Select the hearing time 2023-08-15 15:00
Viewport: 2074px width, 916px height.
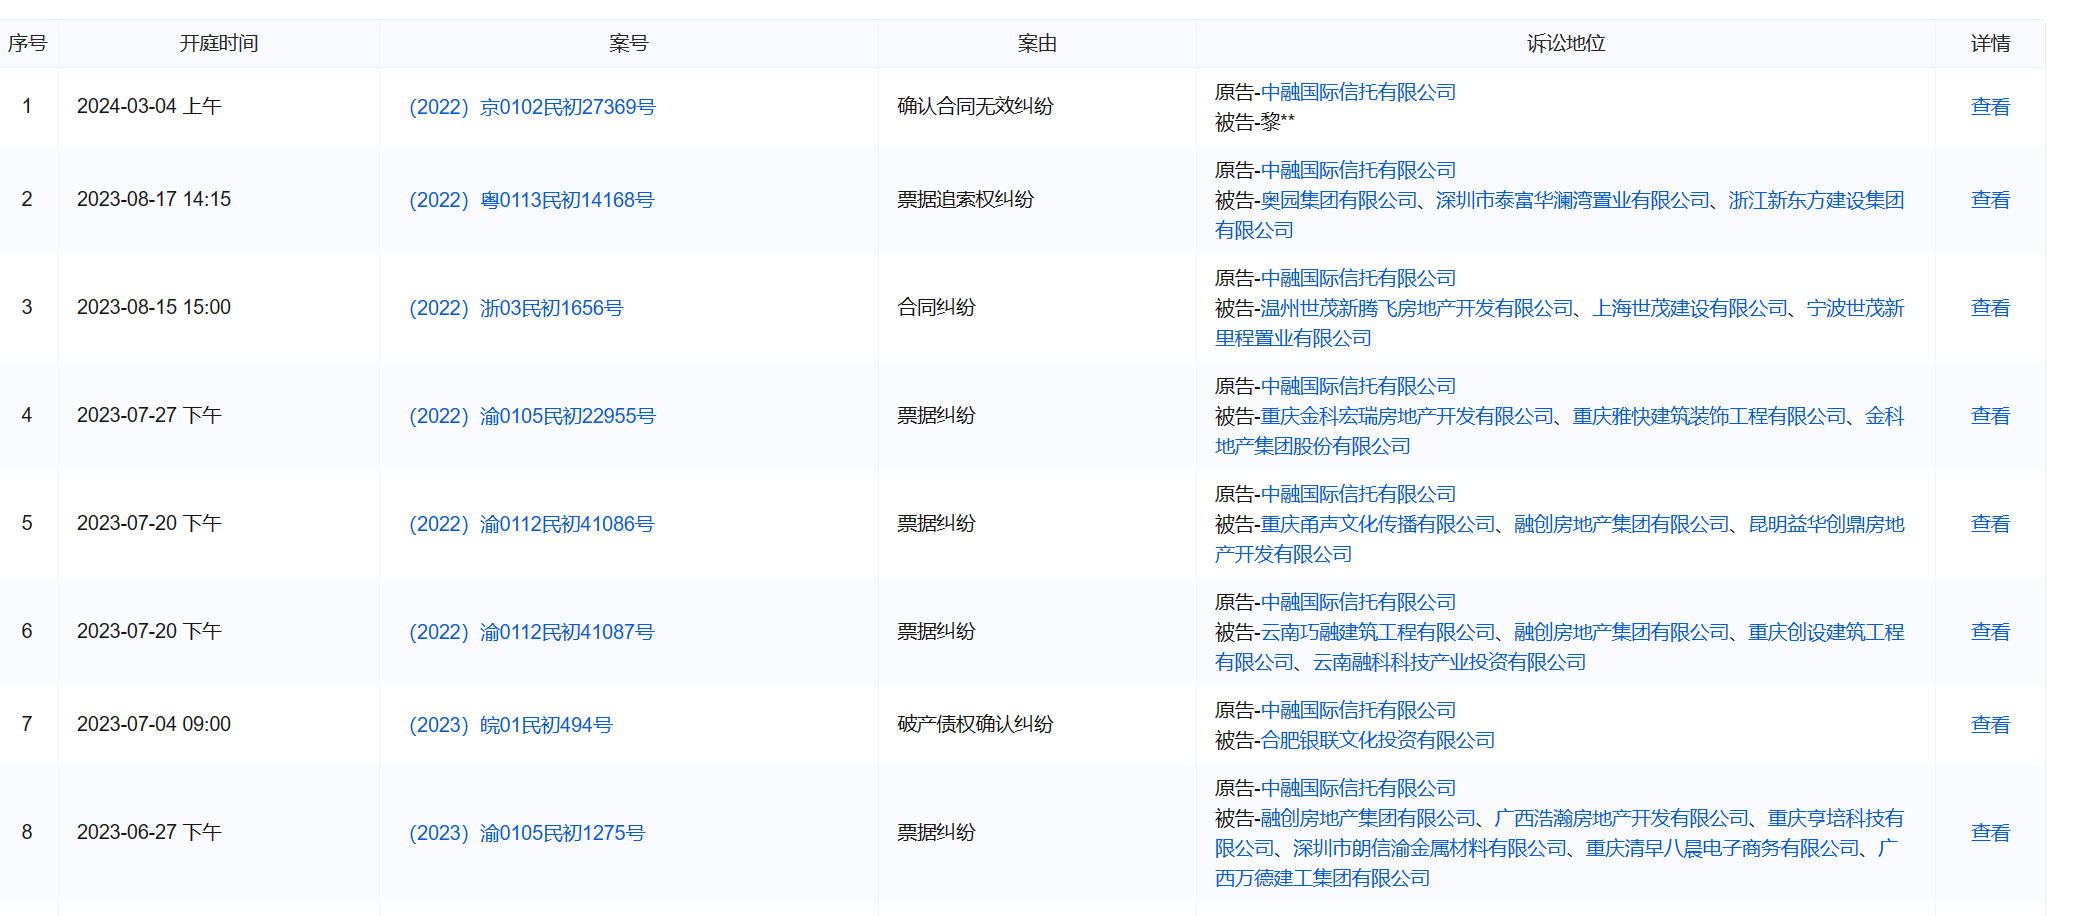(154, 307)
